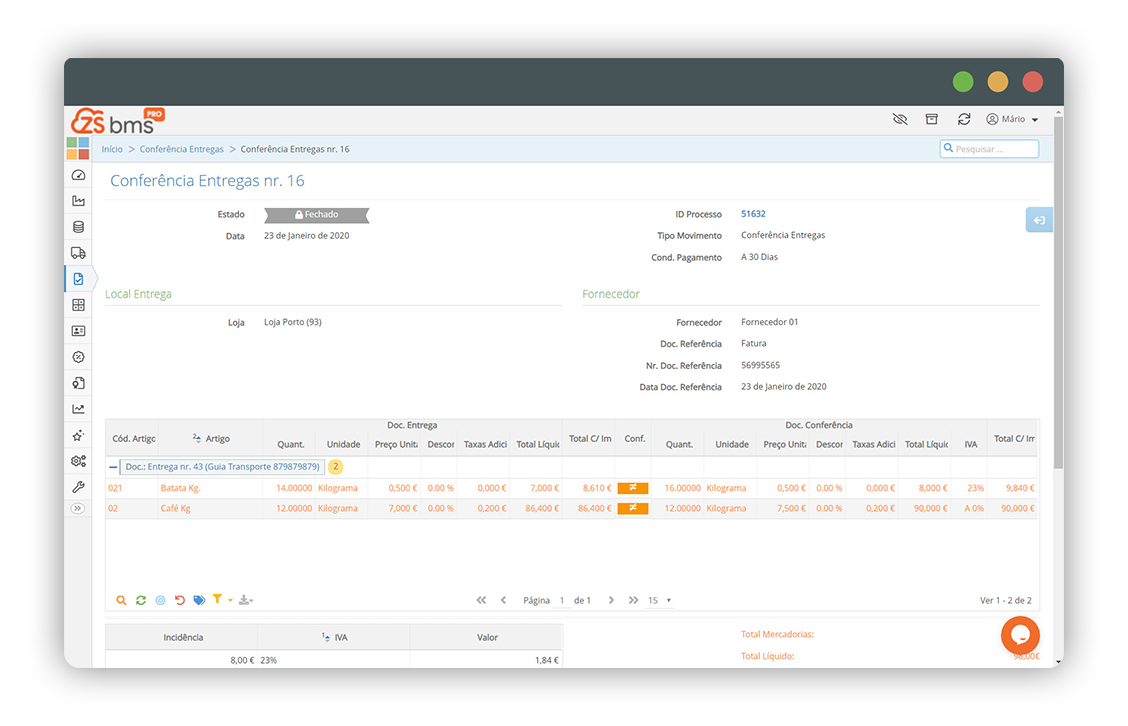Open the factory chart icon in sidebar
Image resolution: width=1128 pixels, height=726 pixels.
78,201
